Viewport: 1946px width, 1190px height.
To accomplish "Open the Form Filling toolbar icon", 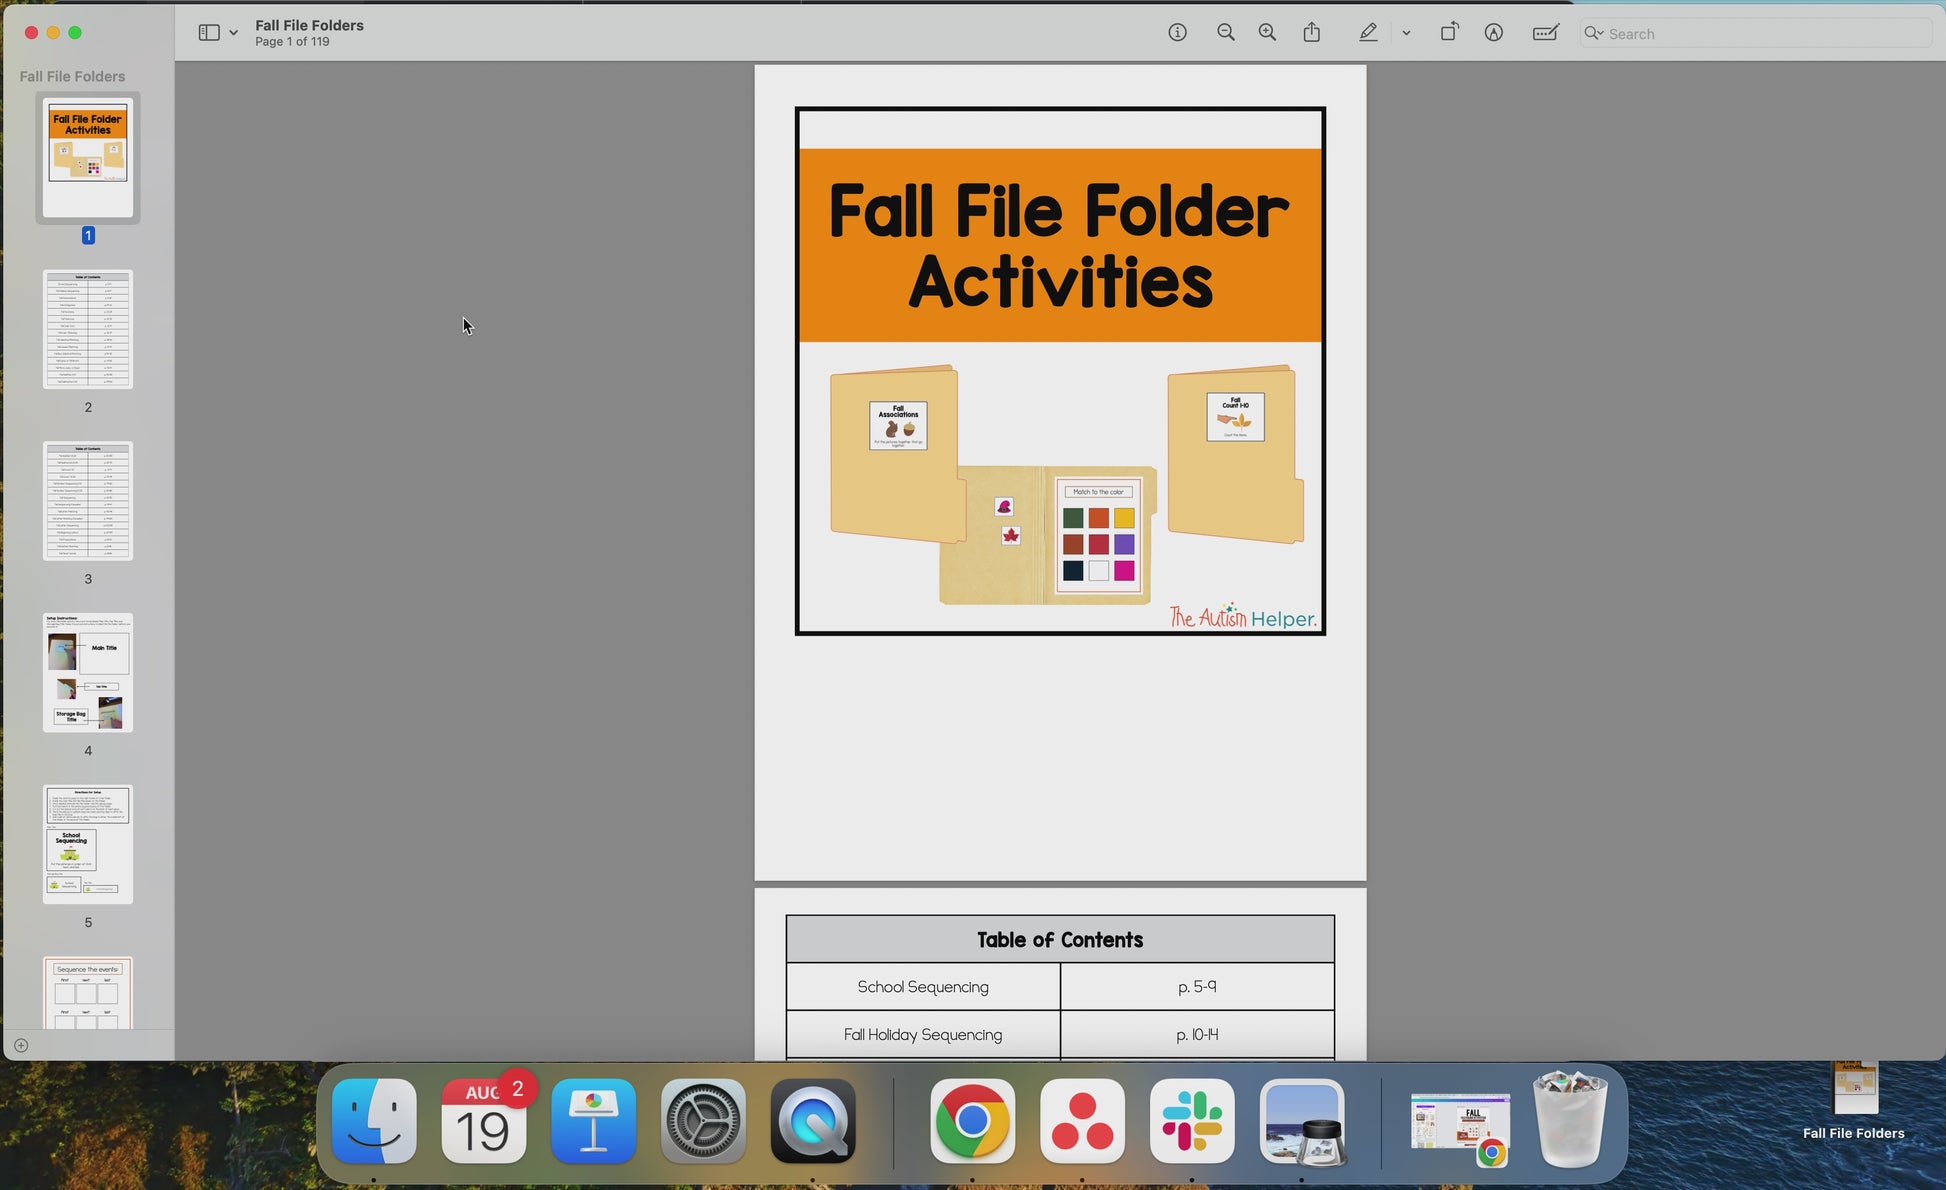I will coord(1545,33).
